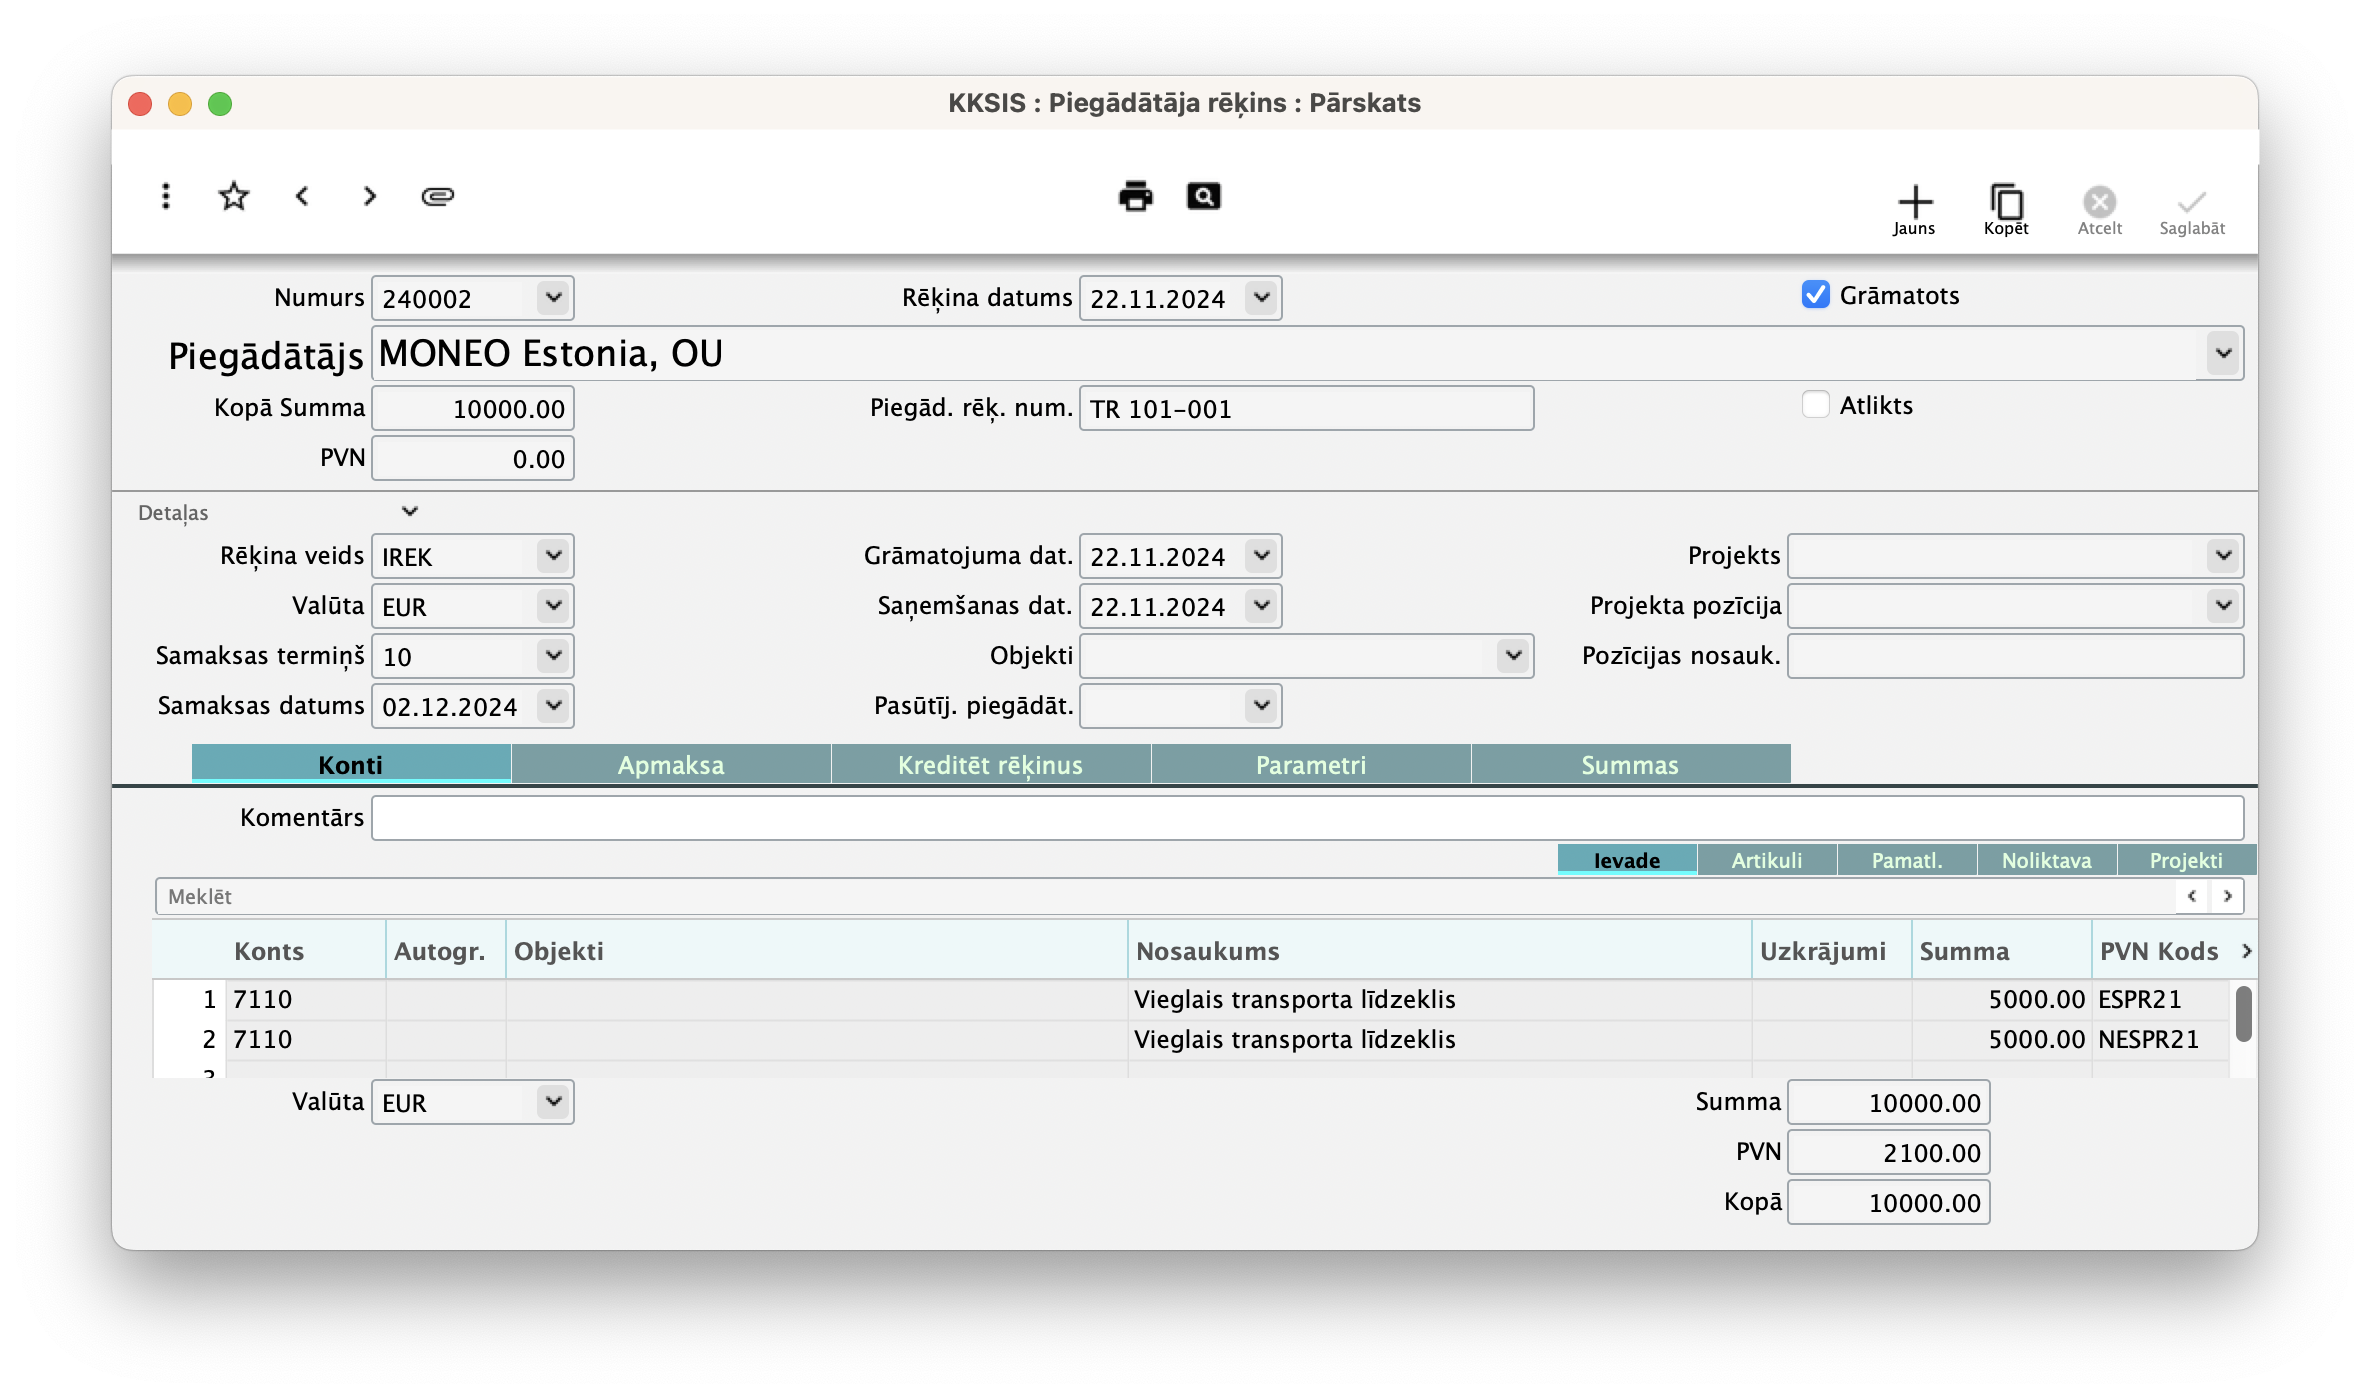Click bottom PVN 2100.00 field

[1889, 1152]
